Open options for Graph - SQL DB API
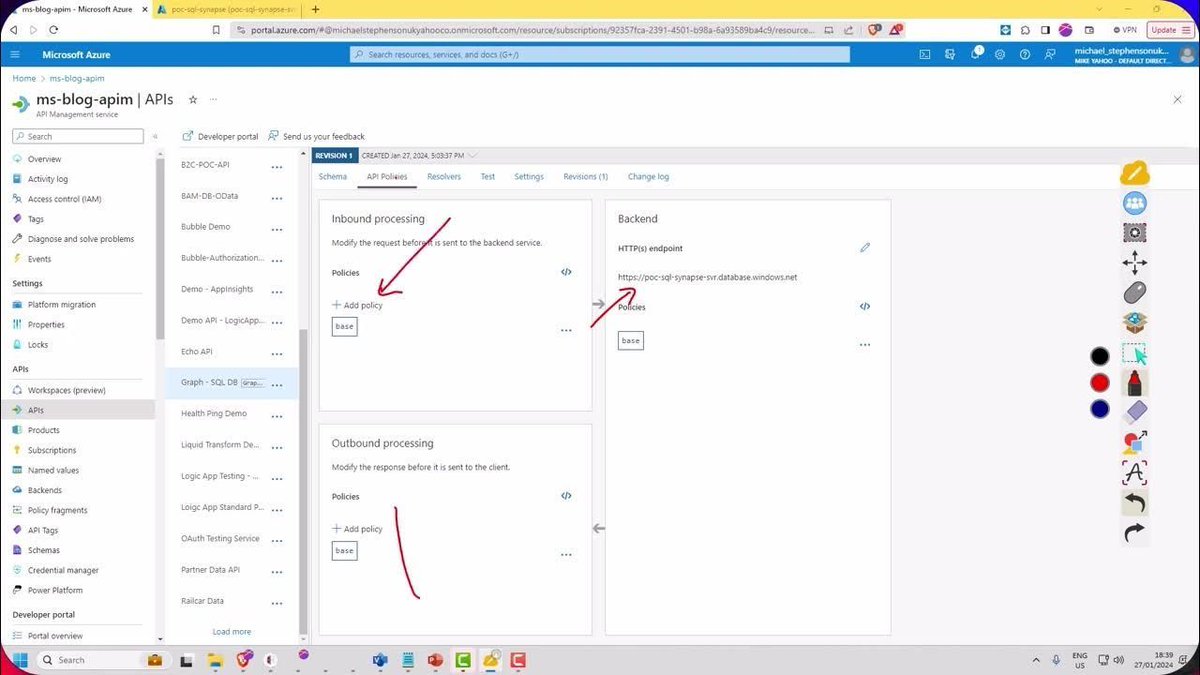The image size is (1200, 675). coord(277,384)
